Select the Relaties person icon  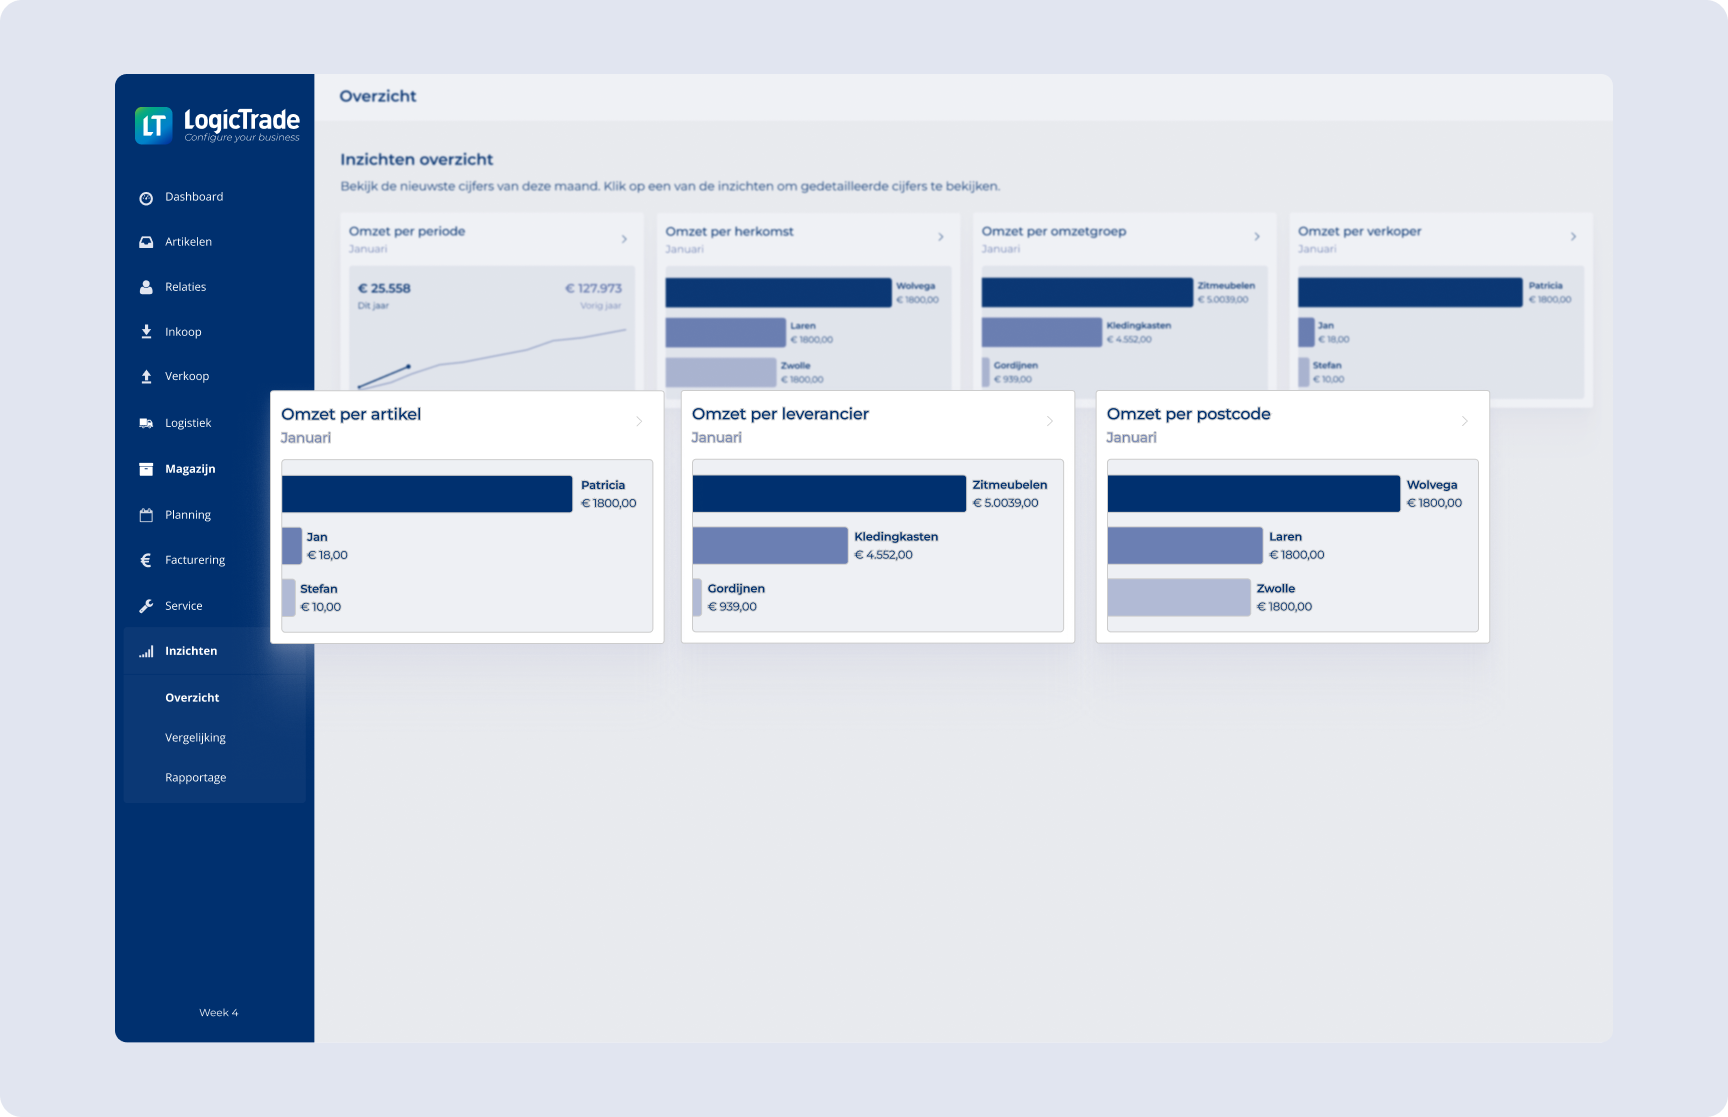point(146,287)
